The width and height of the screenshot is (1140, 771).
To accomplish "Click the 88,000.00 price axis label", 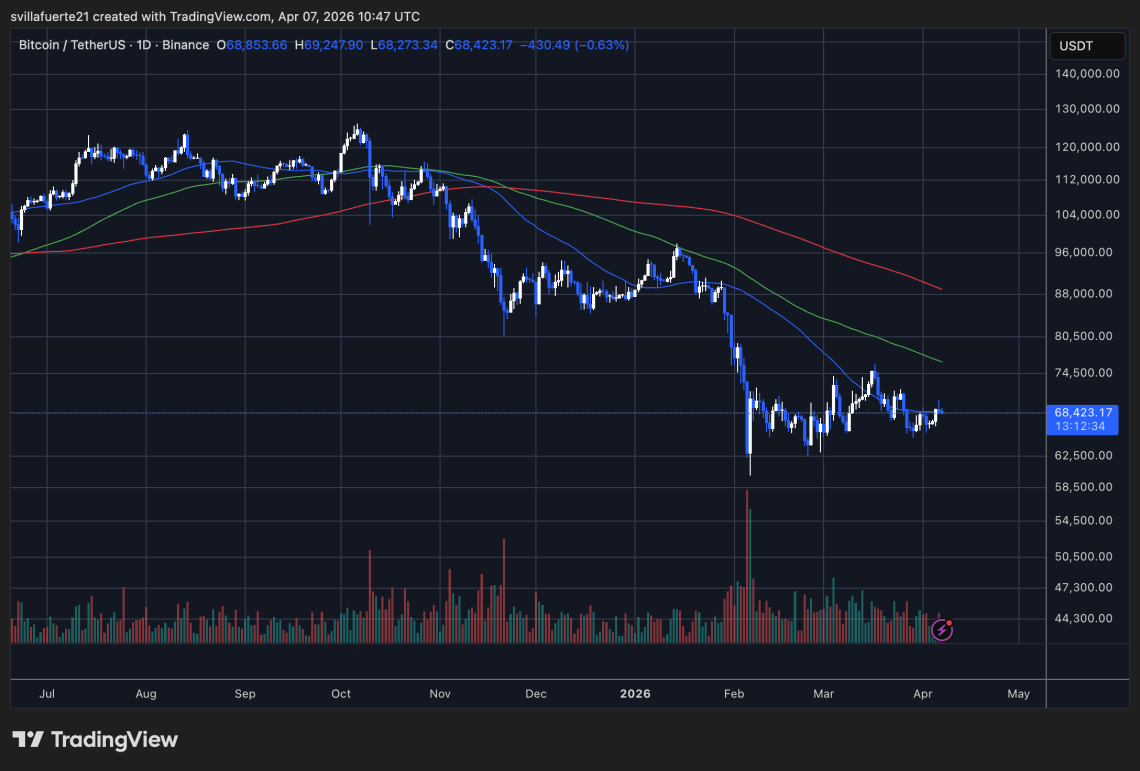I will point(1083,294).
